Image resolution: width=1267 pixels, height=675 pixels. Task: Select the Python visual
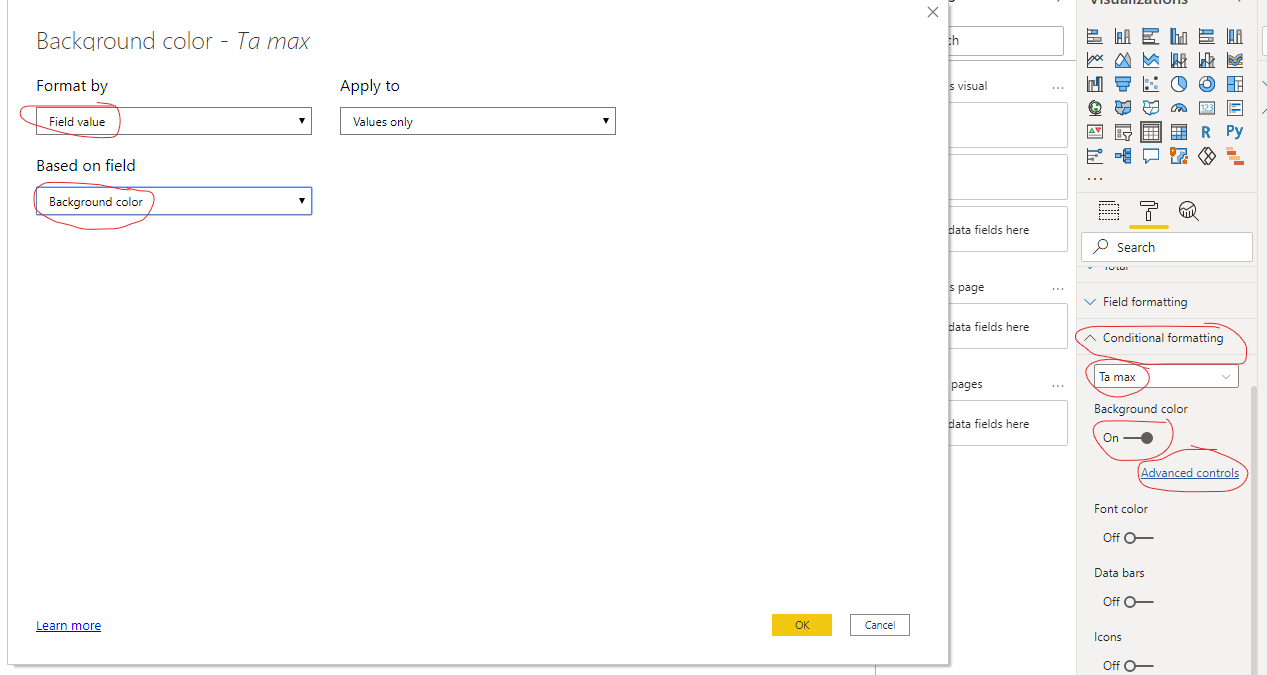coord(1235,130)
